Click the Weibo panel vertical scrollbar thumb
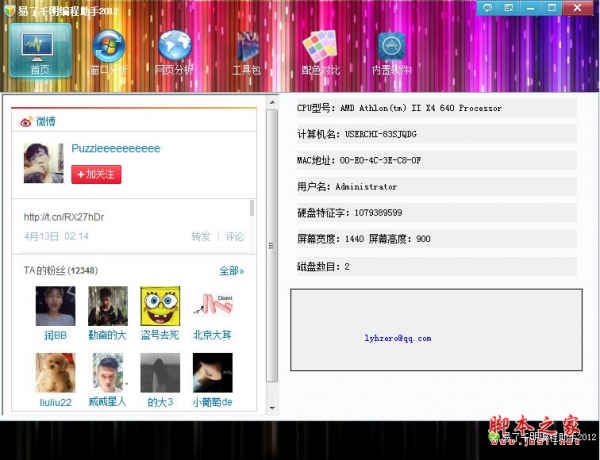 click(x=272, y=246)
